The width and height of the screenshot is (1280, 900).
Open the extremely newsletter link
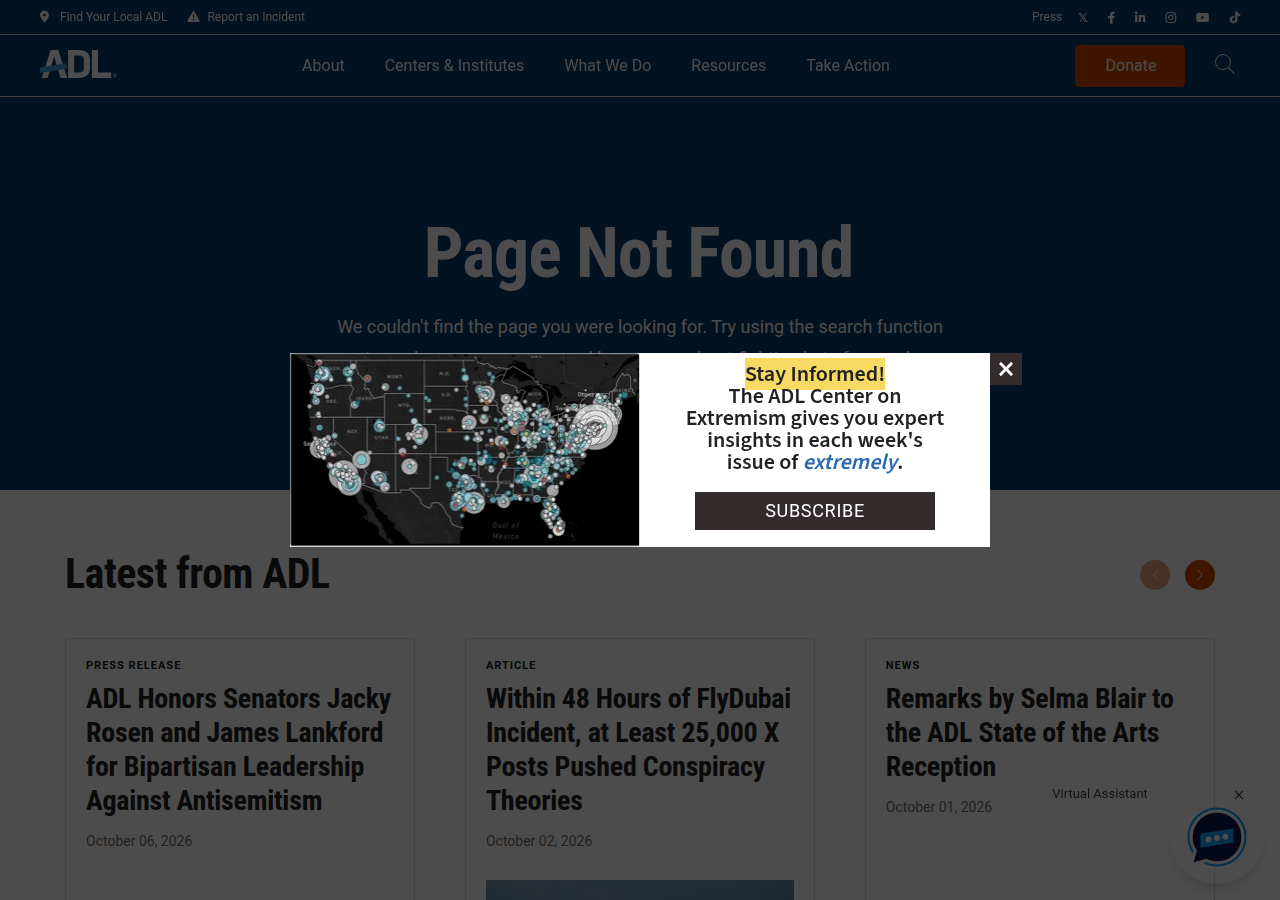850,462
